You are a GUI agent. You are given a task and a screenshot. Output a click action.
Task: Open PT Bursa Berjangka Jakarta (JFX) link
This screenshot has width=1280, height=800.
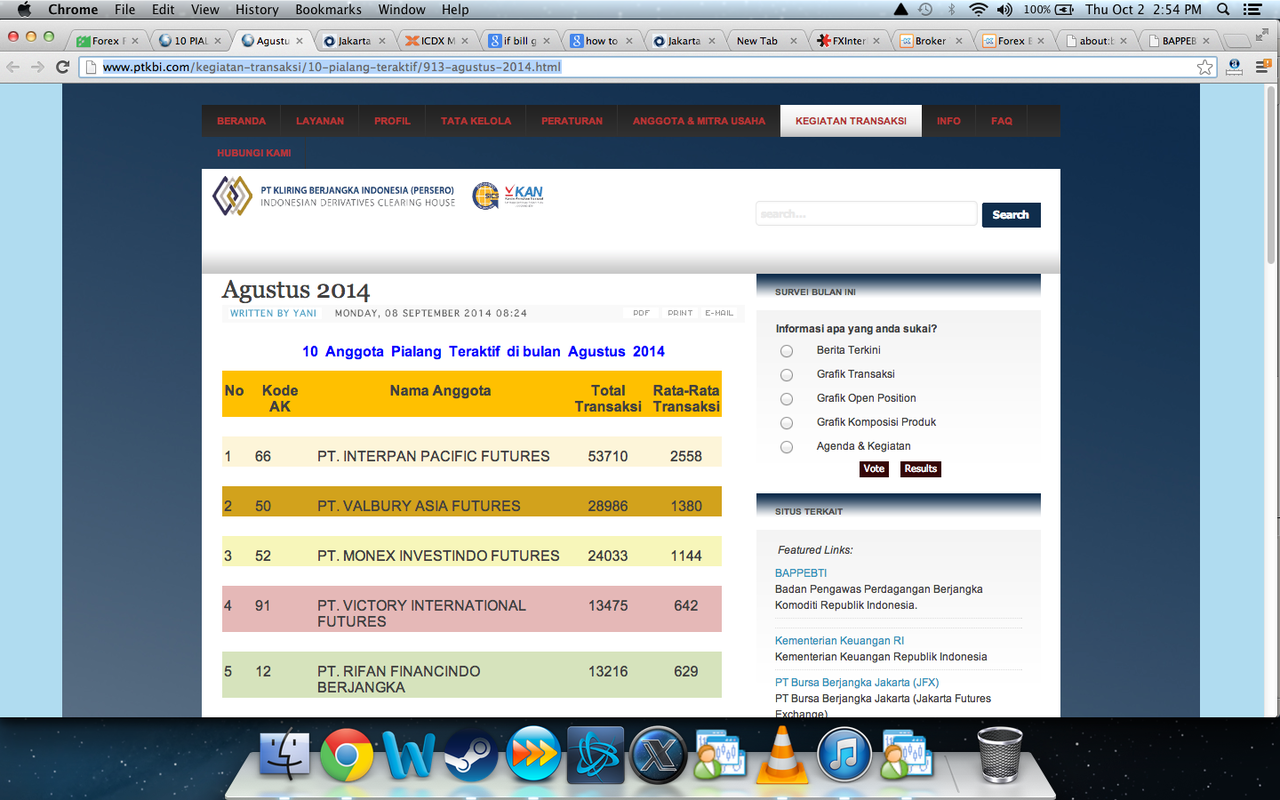[x=857, y=683]
